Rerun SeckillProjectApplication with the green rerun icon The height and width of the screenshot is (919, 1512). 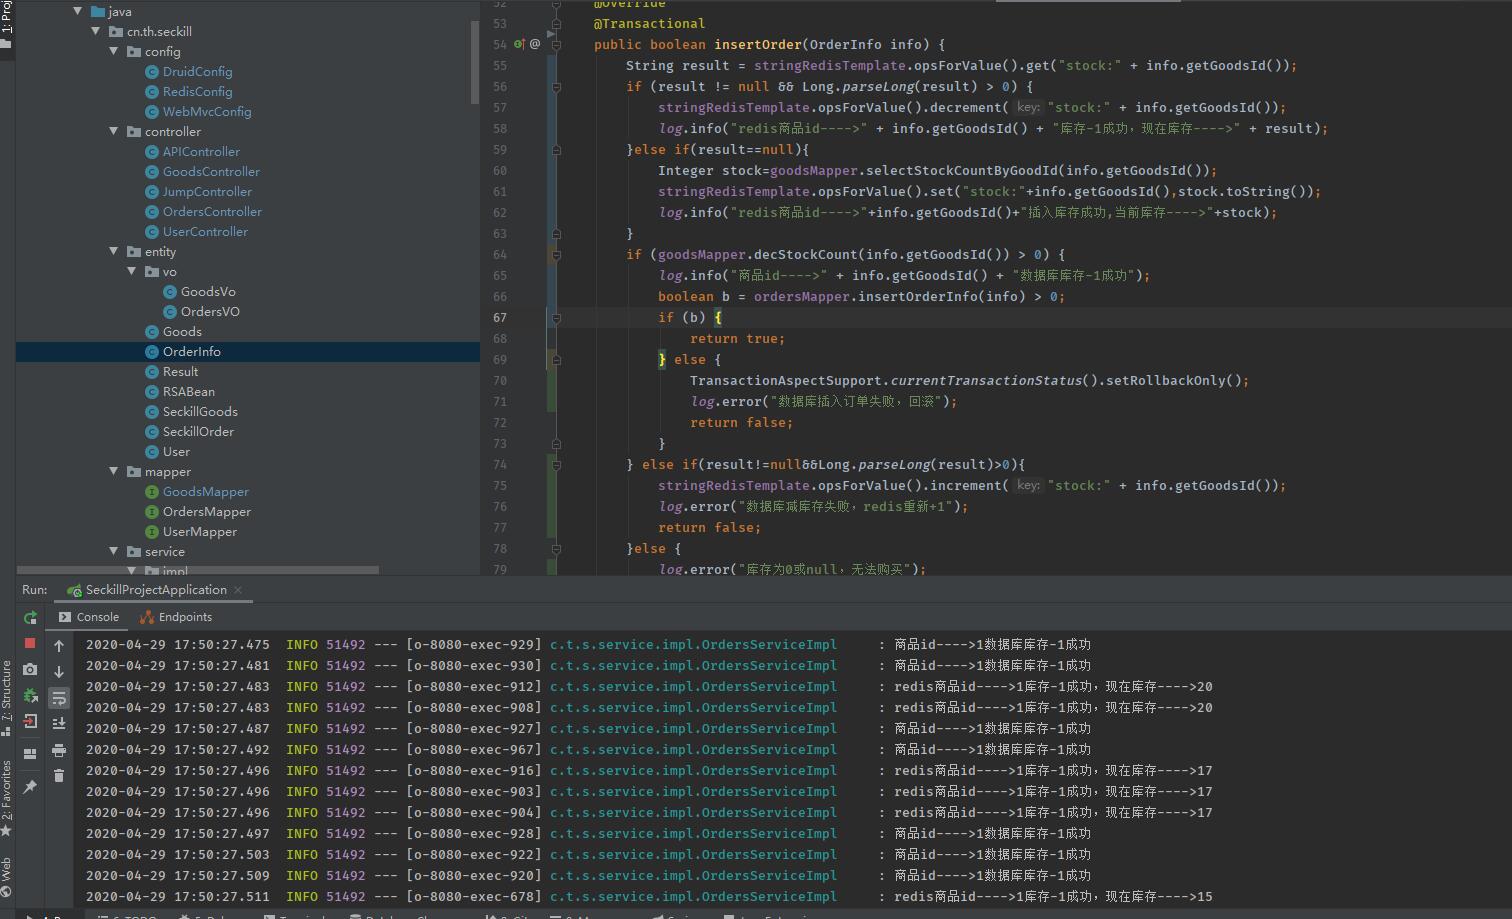click(x=30, y=618)
